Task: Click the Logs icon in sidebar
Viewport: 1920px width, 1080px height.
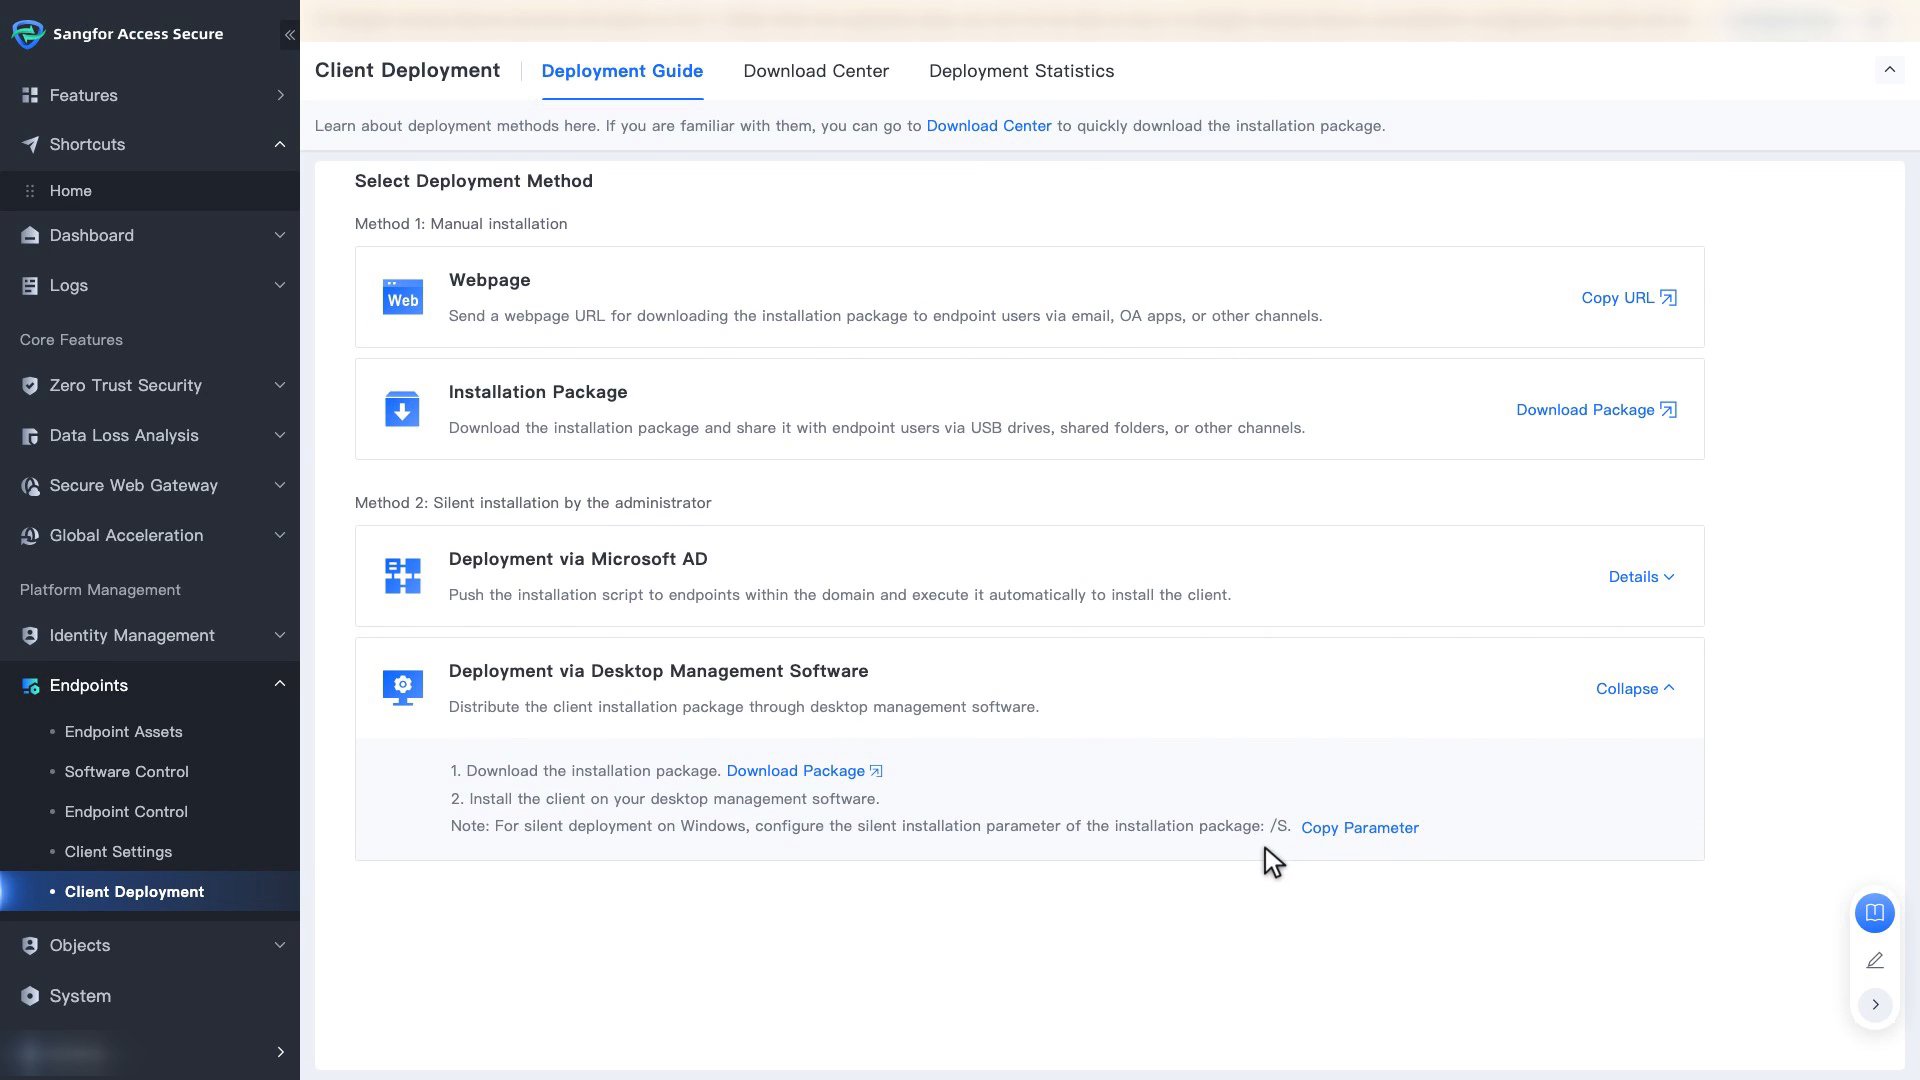Action: [x=30, y=285]
